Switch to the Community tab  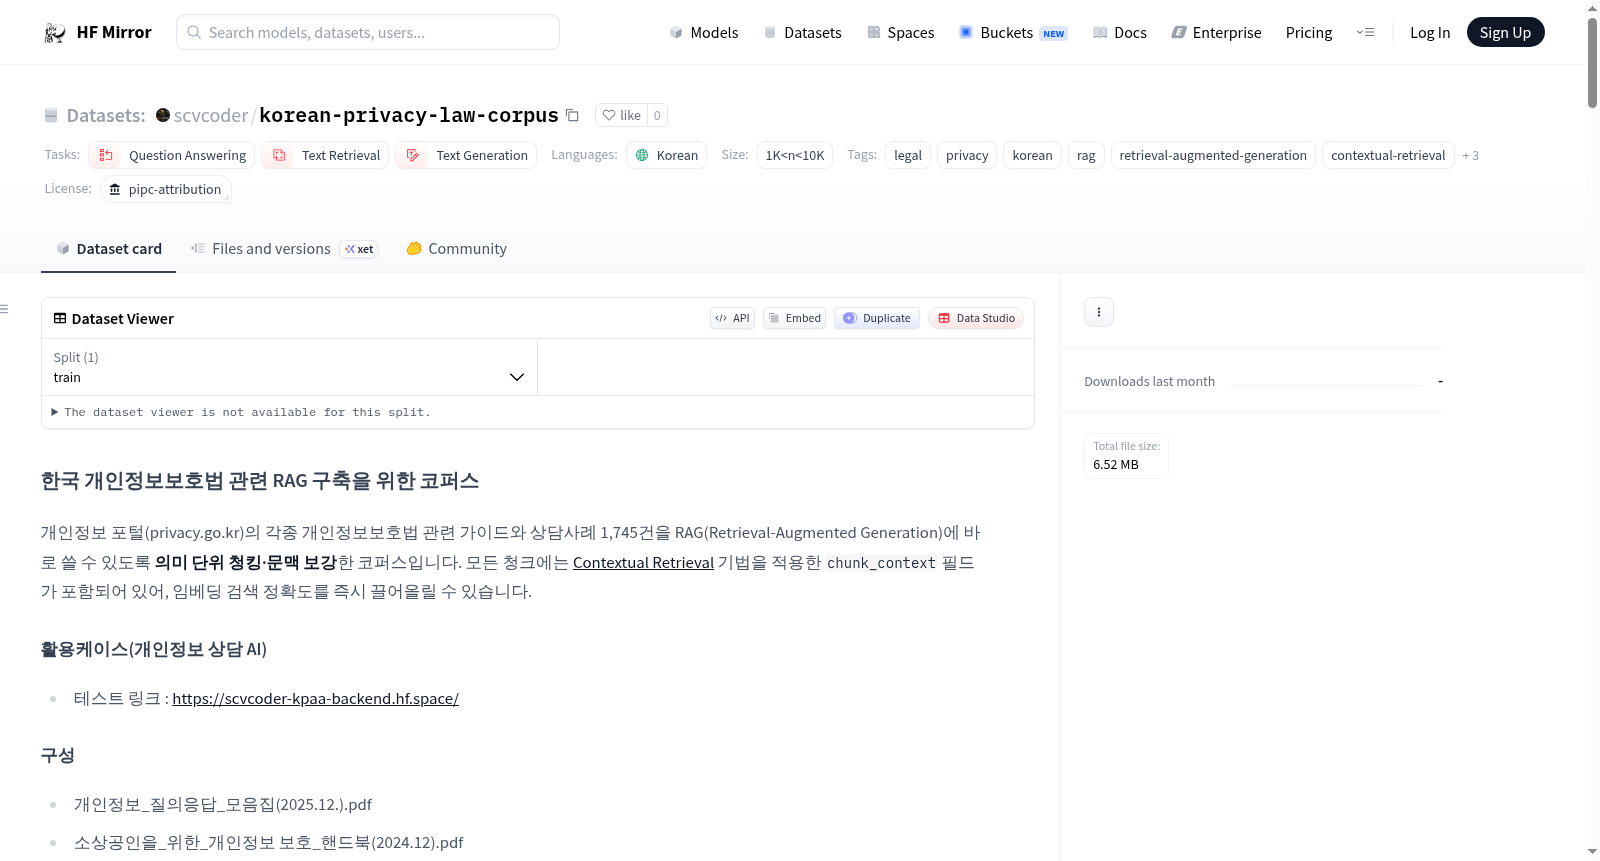[x=456, y=249]
